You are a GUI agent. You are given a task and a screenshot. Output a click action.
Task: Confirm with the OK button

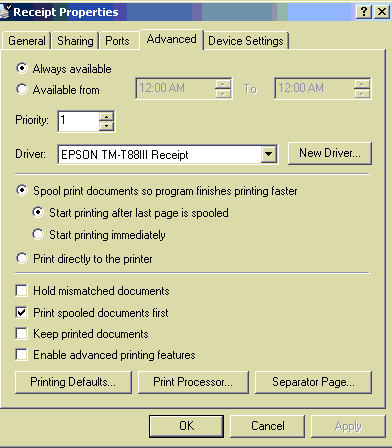186,426
